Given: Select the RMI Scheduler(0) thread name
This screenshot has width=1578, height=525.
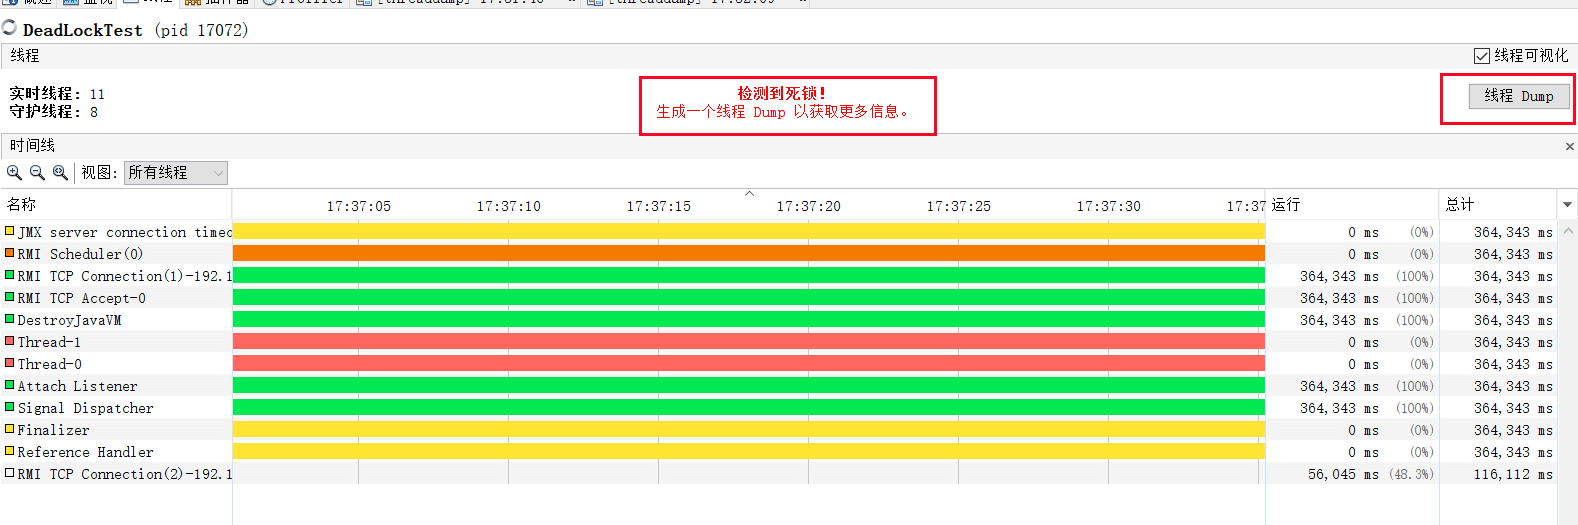Looking at the screenshot, I should tap(80, 254).
